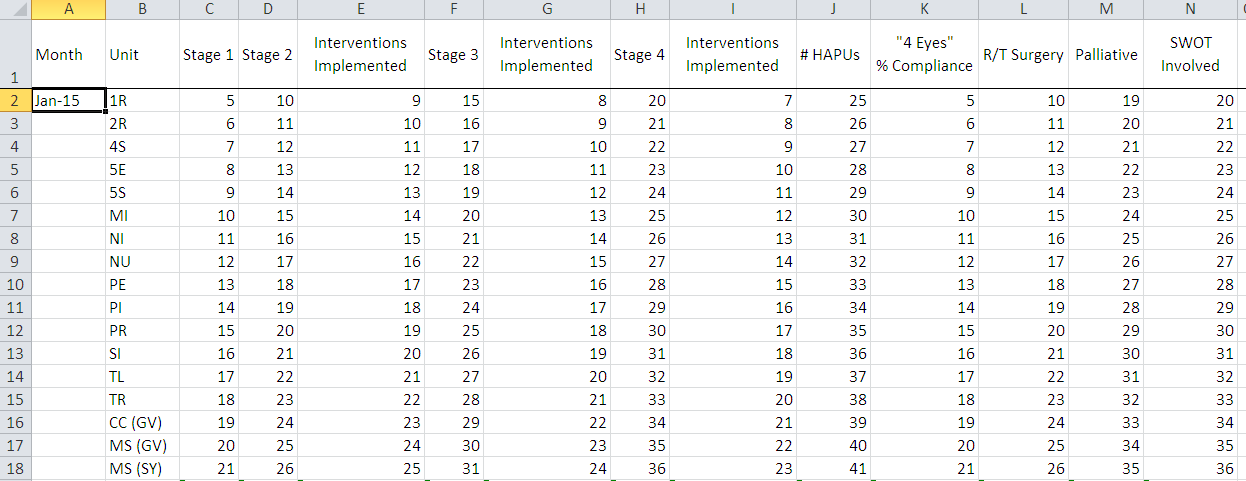Select the 1R unit cell
Screen dimensions: 1246x481
click(142, 100)
